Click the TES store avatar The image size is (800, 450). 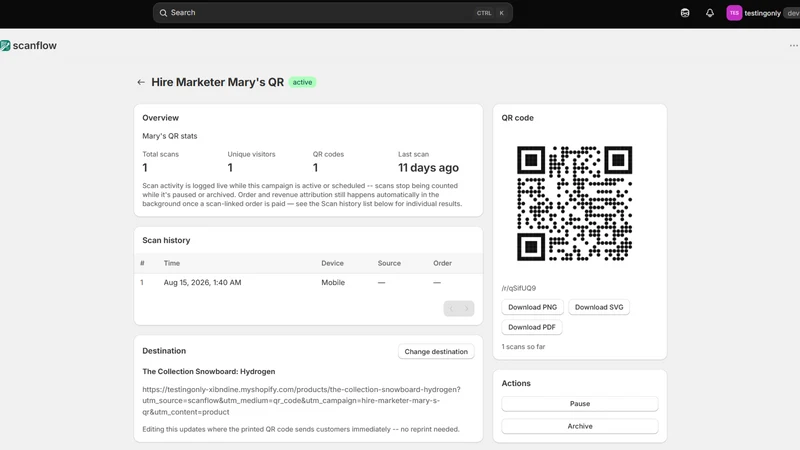pos(734,13)
